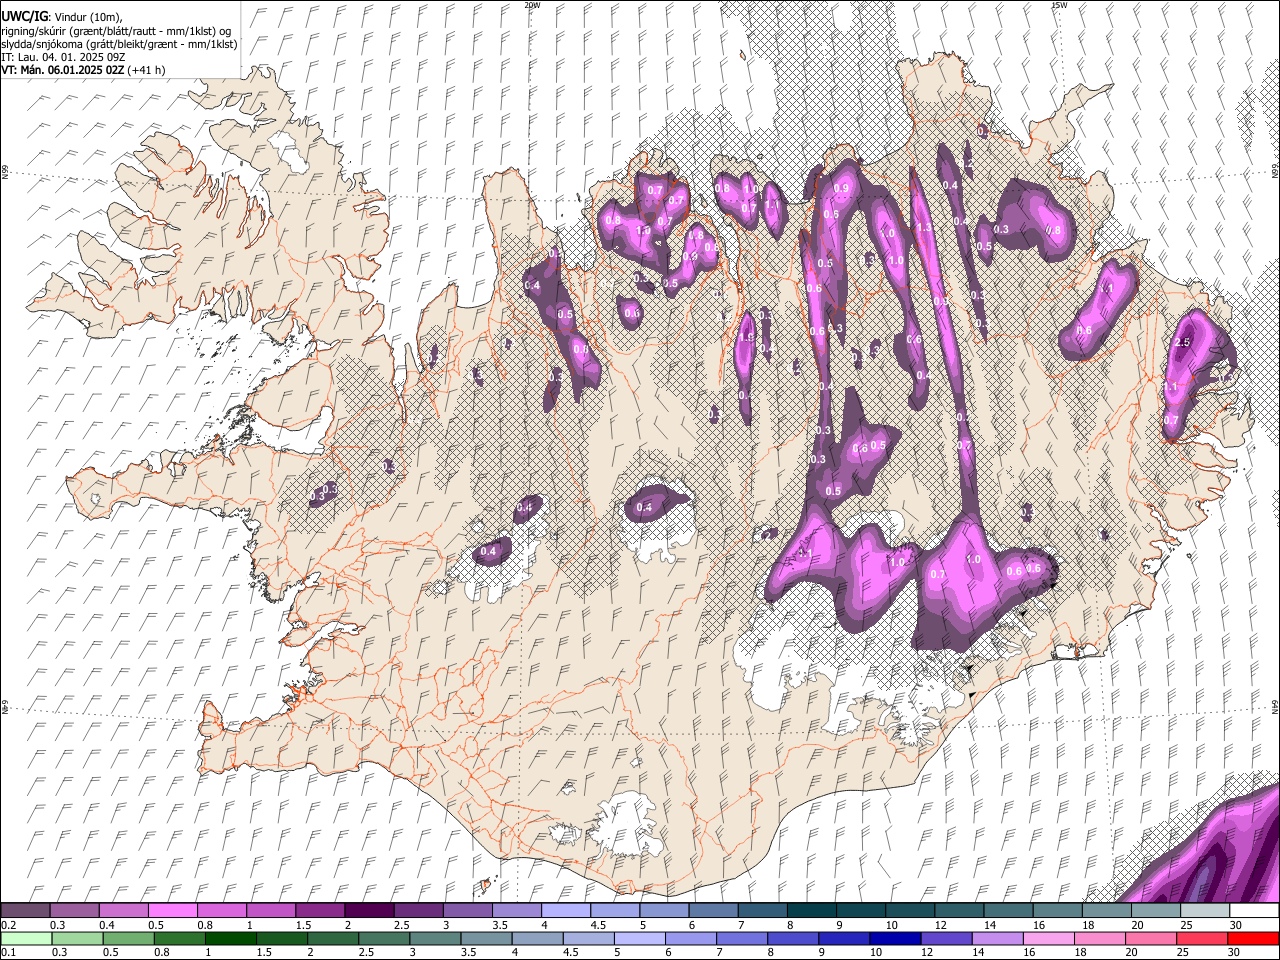Click the '20' label under the top legend row
Screen dimensions: 1280x960
1138,925
